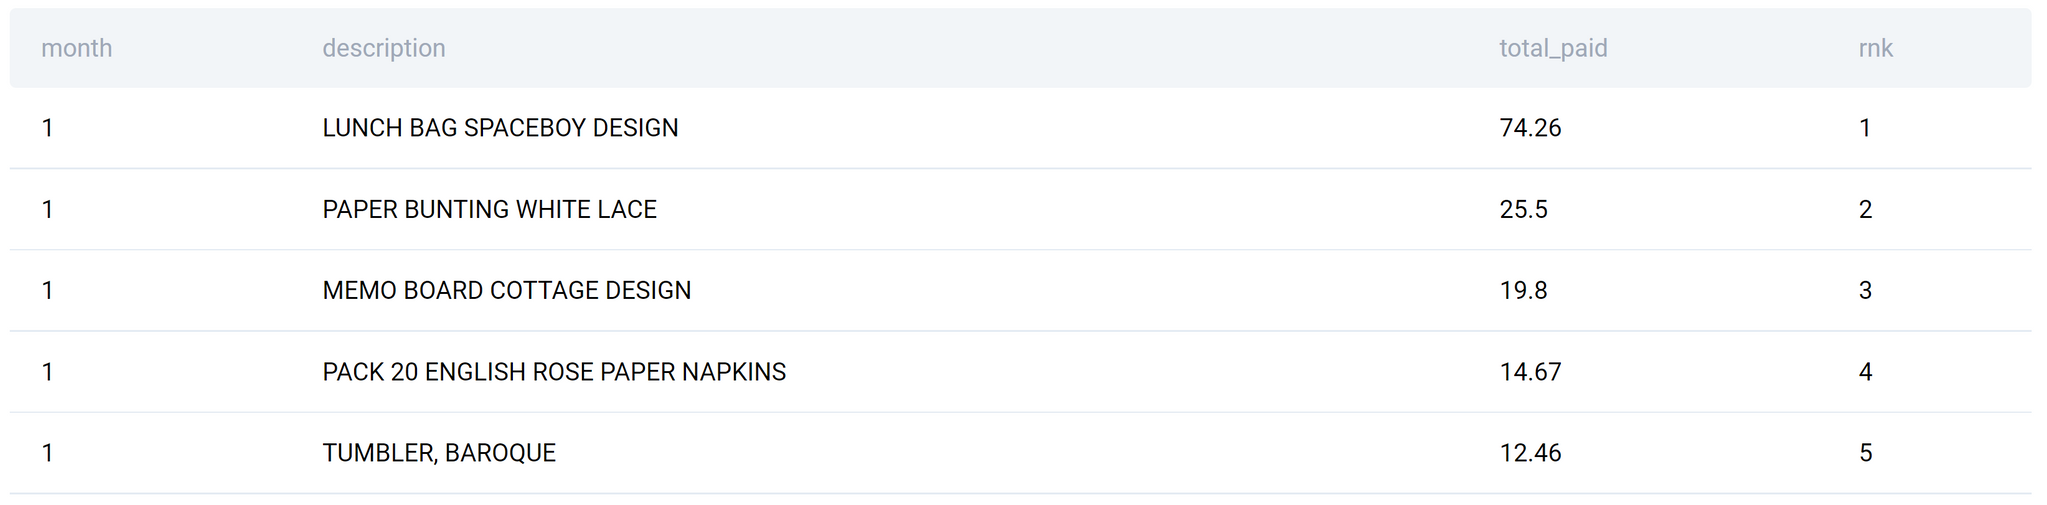Click the total_paid value 14.67
The height and width of the screenshot is (505, 2047).
click(1530, 372)
